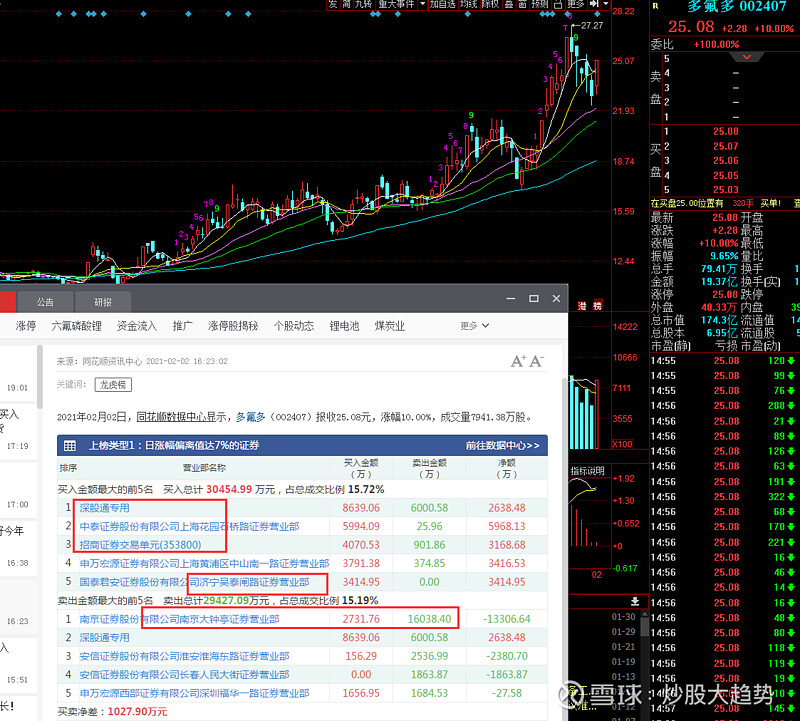This screenshot has height=721, width=800.
Task: Select the 01-29 date entry
Action: (x=623, y=632)
